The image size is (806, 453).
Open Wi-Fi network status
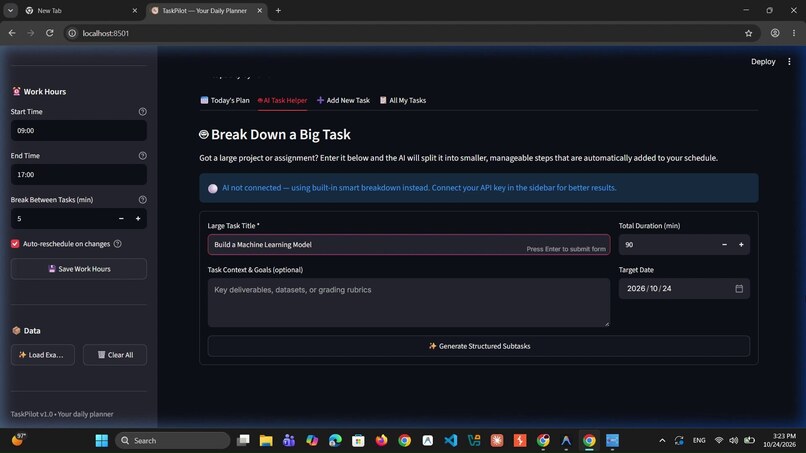[719, 441]
